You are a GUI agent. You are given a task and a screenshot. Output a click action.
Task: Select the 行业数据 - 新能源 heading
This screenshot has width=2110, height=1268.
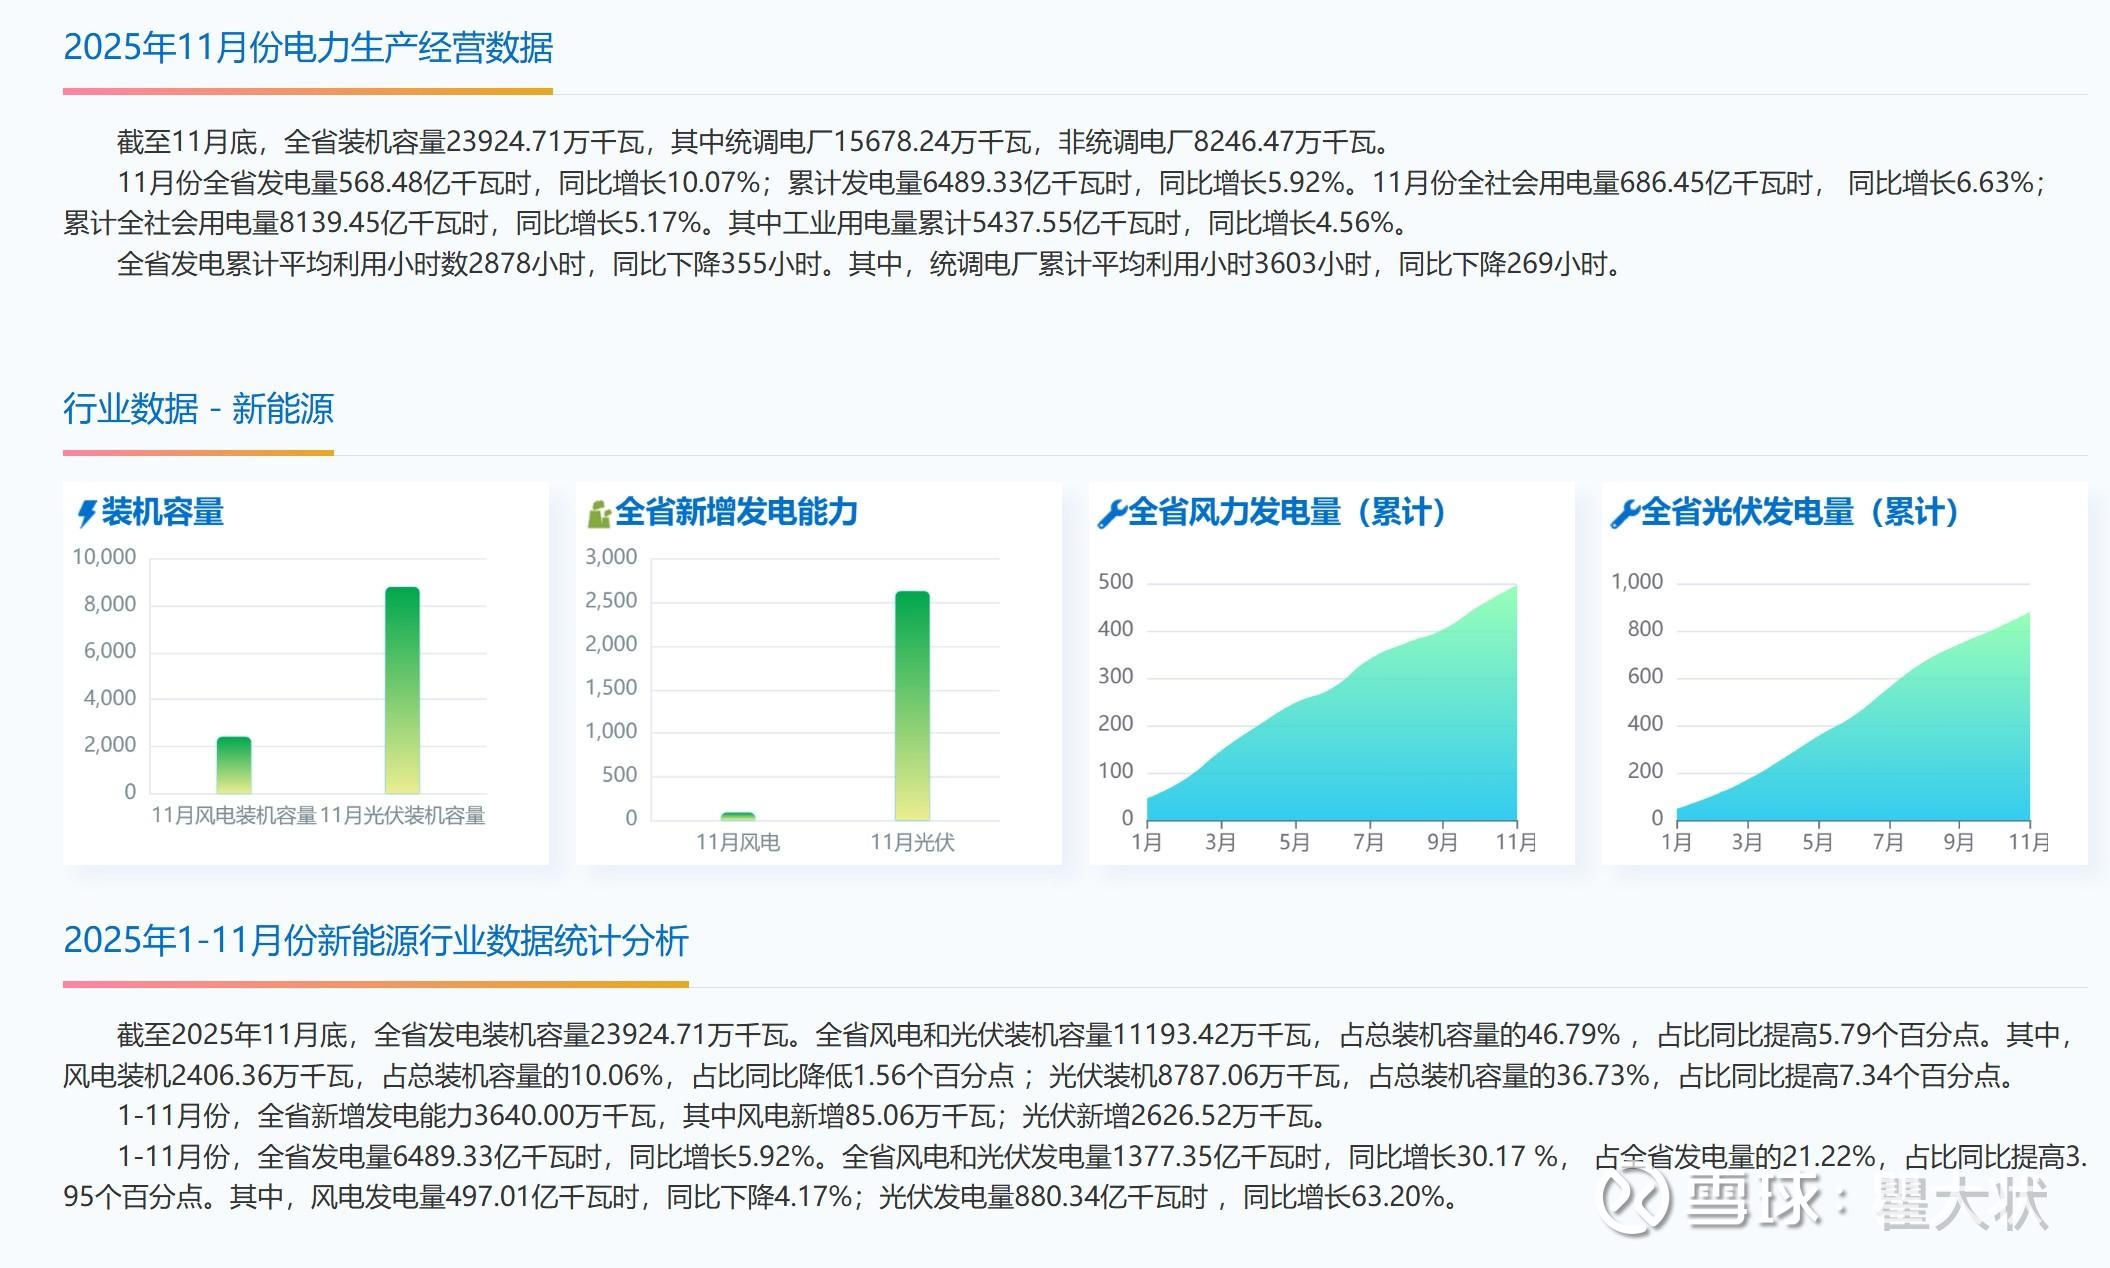[x=198, y=409]
